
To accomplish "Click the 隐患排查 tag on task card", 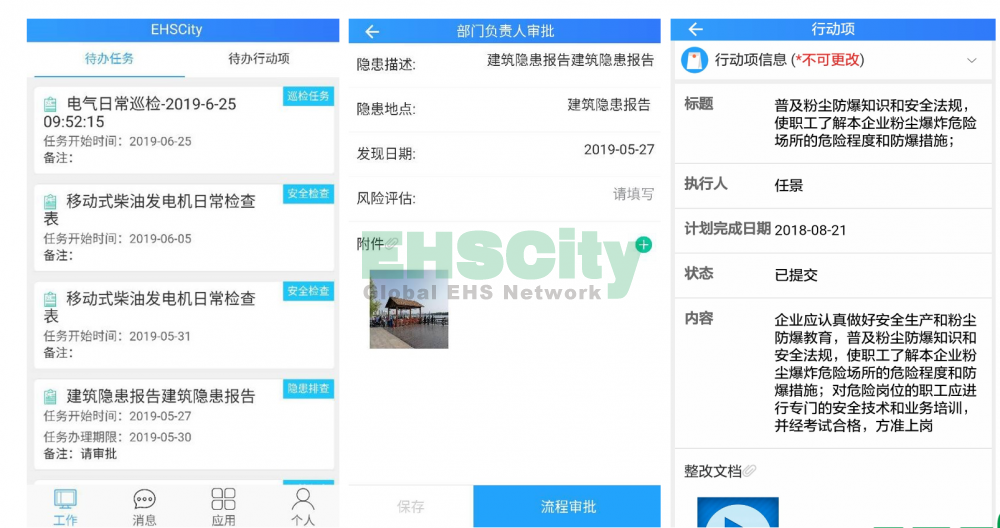I will pyautogui.click(x=308, y=389).
